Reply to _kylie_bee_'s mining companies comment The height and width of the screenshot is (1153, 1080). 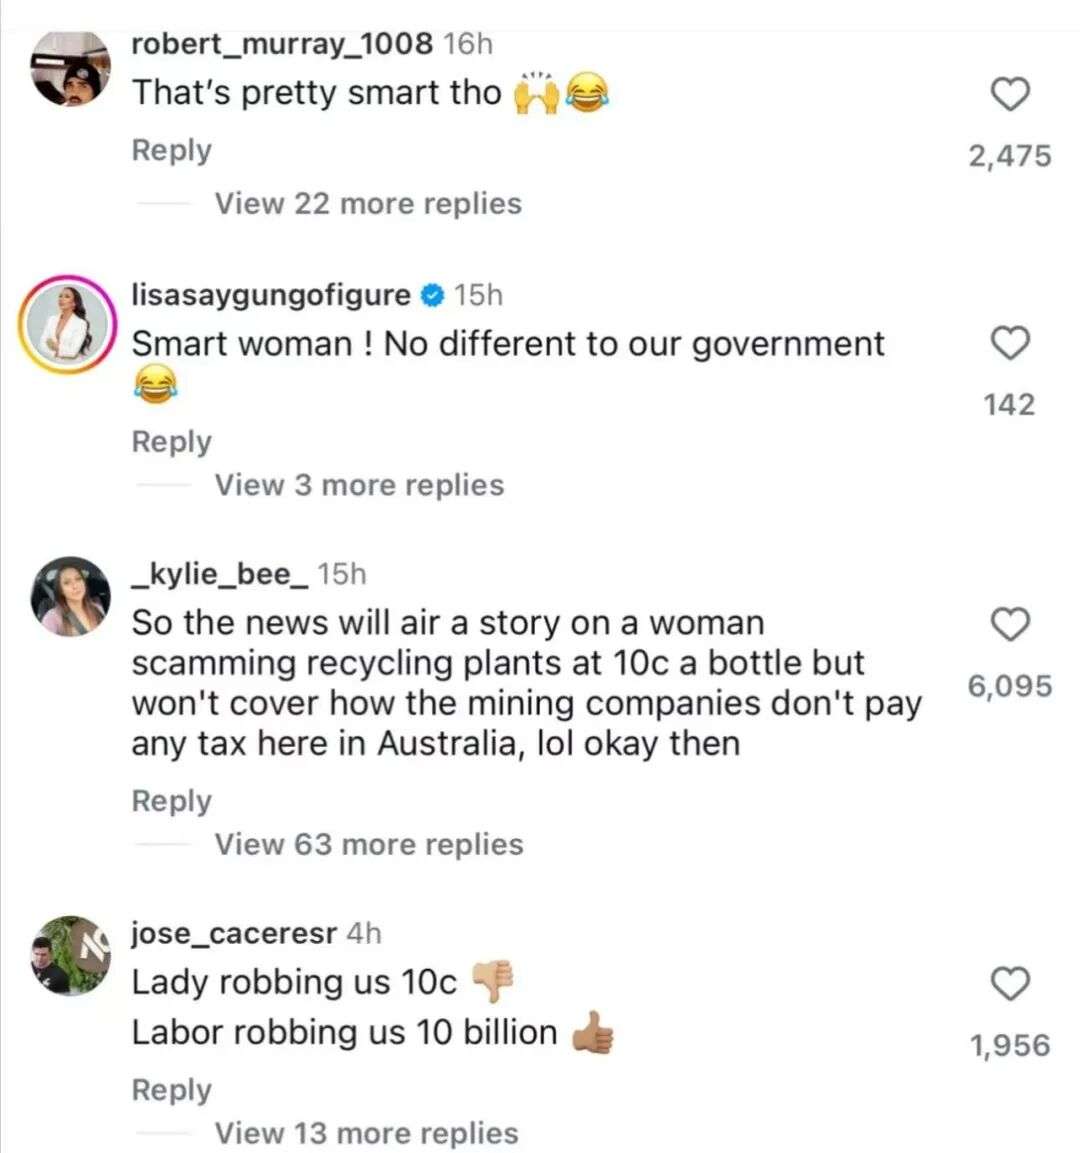click(172, 802)
